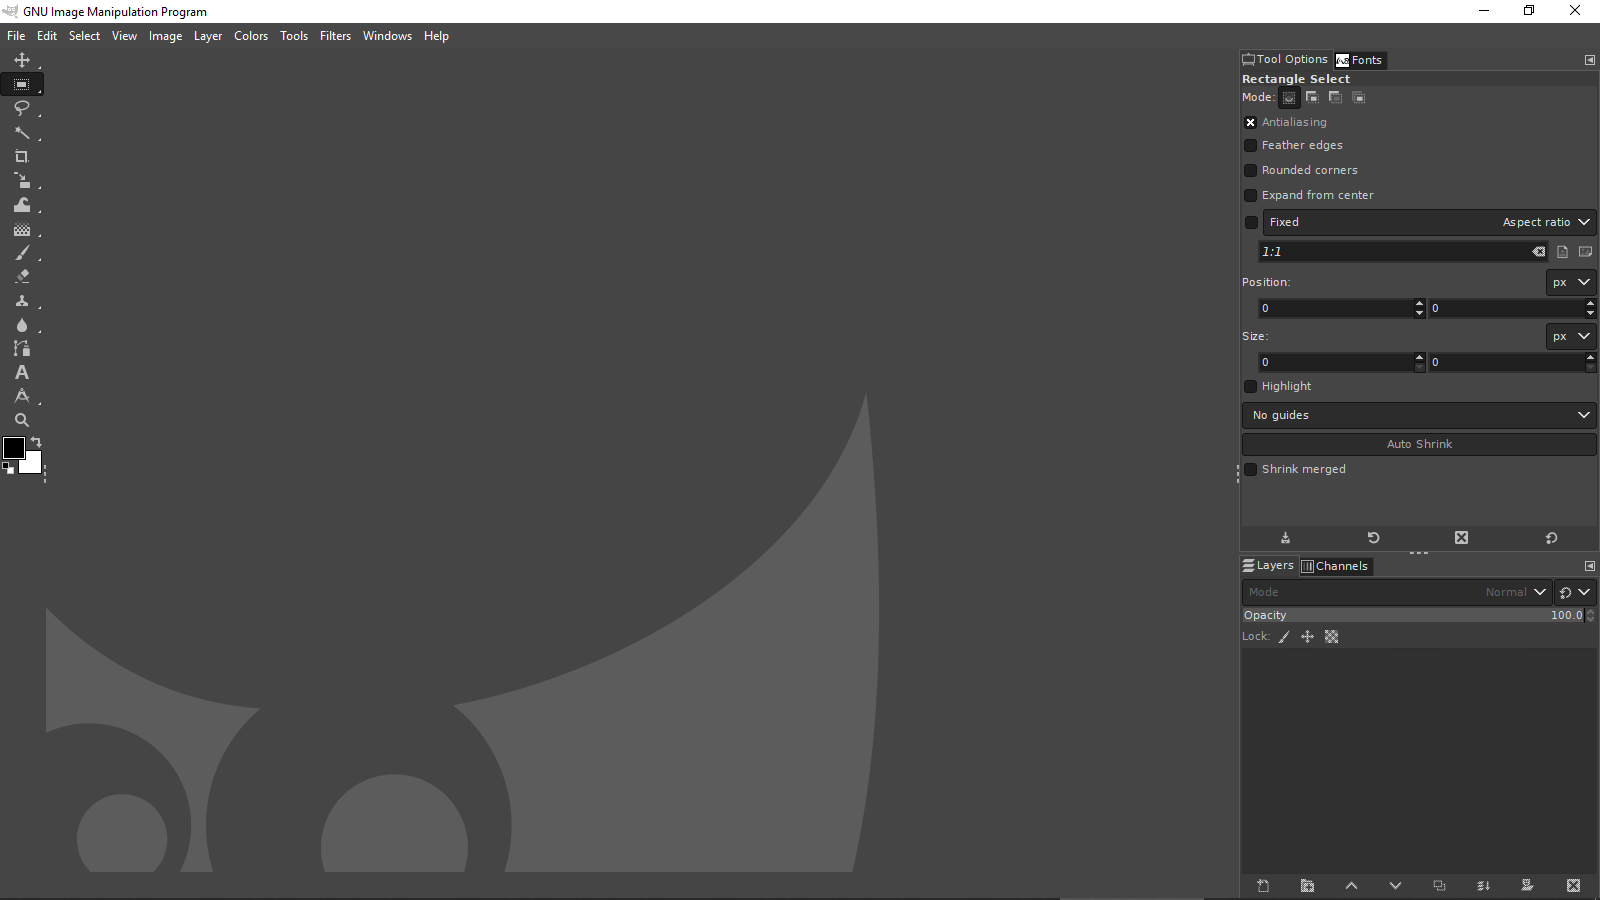Create a new layer
This screenshot has height=900, width=1600.
pyautogui.click(x=1263, y=886)
